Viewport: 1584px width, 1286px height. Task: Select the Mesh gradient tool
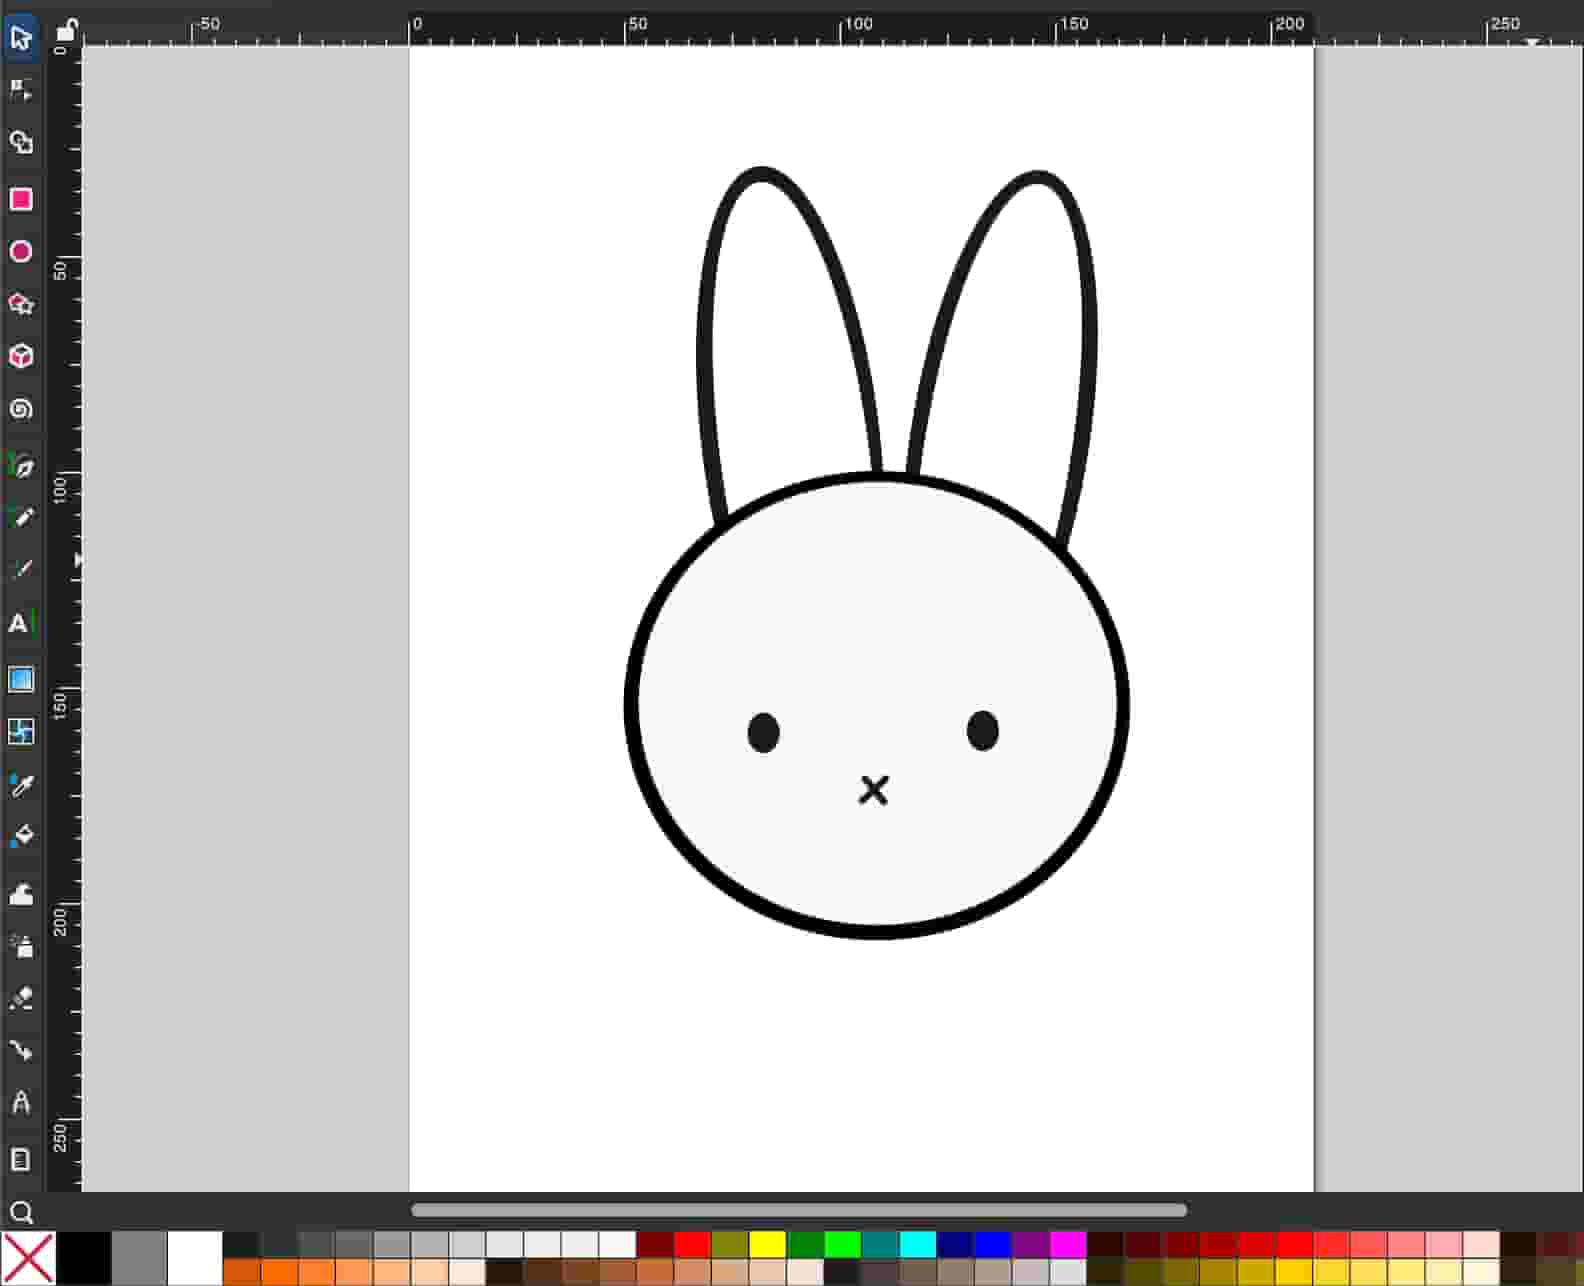tap(21, 732)
